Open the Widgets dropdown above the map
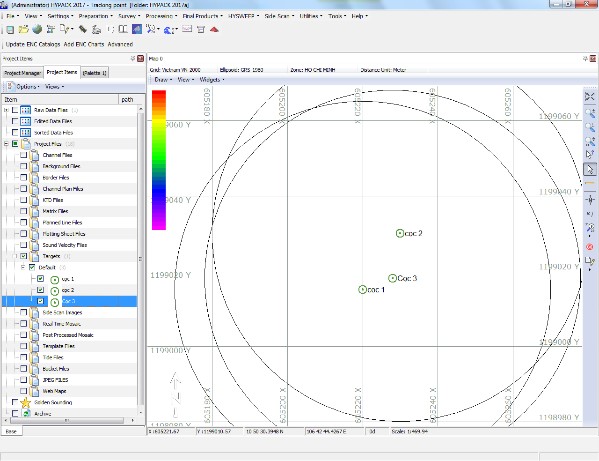The height and width of the screenshot is (461, 599). pyautogui.click(x=212, y=79)
